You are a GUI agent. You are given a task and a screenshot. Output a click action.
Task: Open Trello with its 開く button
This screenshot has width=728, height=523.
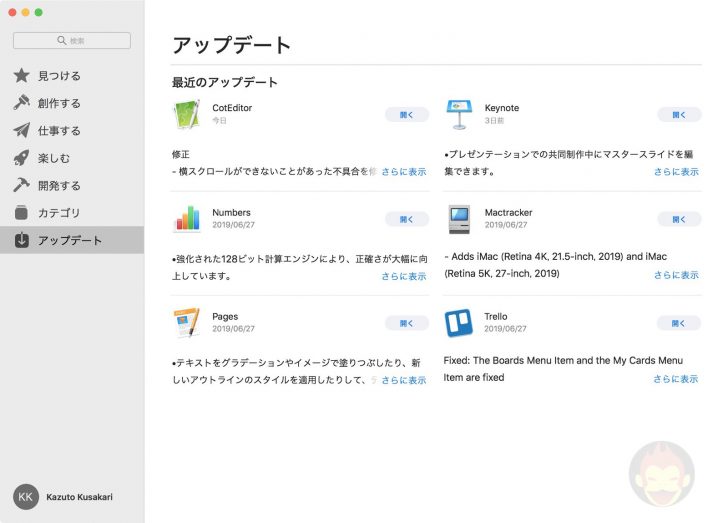point(679,323)
